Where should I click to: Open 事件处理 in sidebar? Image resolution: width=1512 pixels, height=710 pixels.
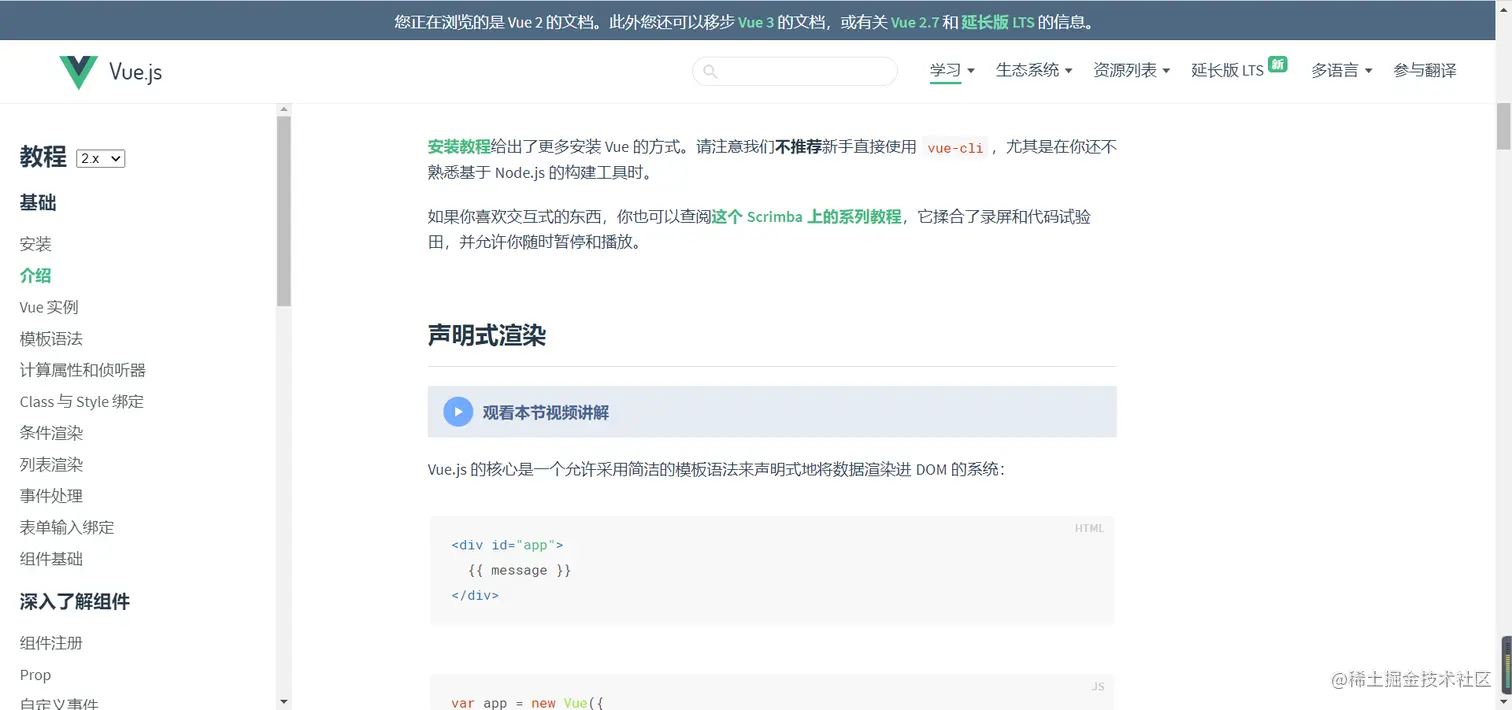pos(51,496)
